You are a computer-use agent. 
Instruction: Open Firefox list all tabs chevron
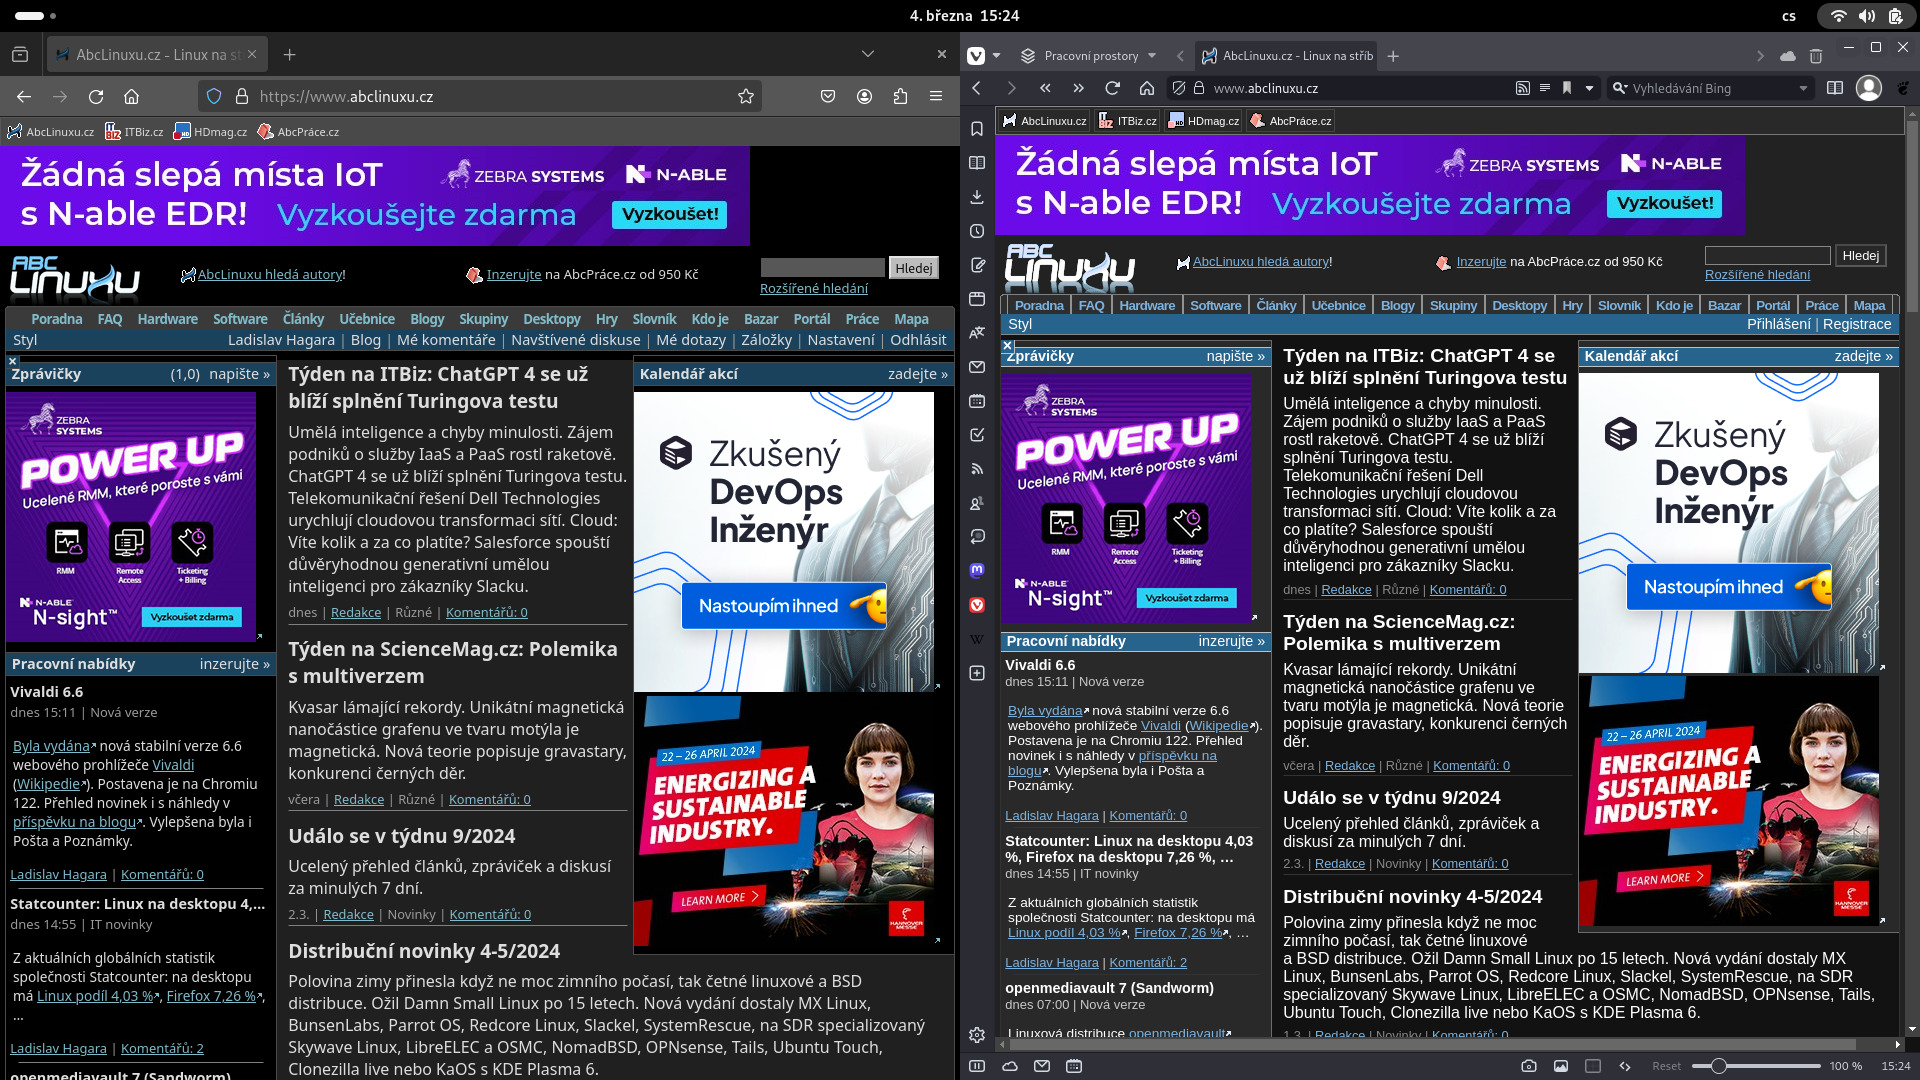click(x=867, y=54)
